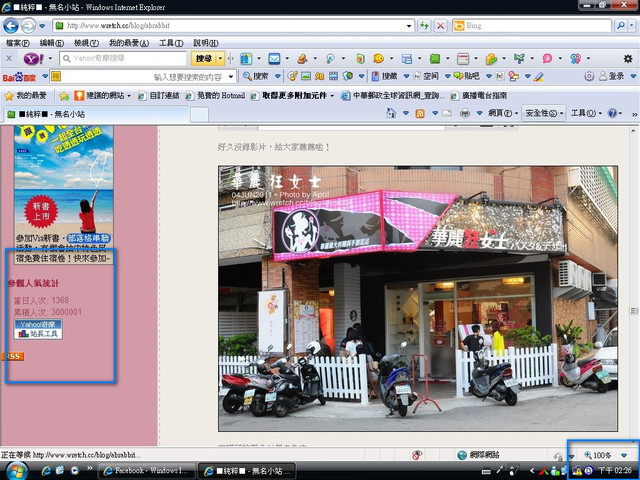Click the blue Help question mark icon
The image size is (640, 480).
(x=612, y=113)
